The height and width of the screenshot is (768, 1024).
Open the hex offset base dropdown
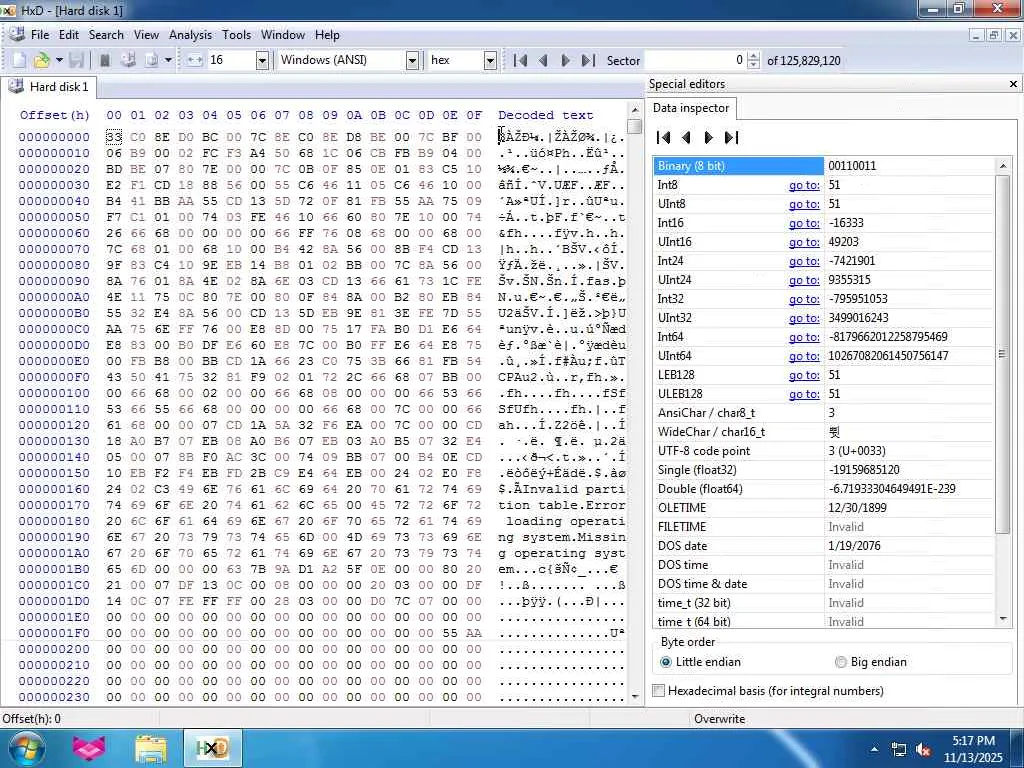(x=490, y=61)
